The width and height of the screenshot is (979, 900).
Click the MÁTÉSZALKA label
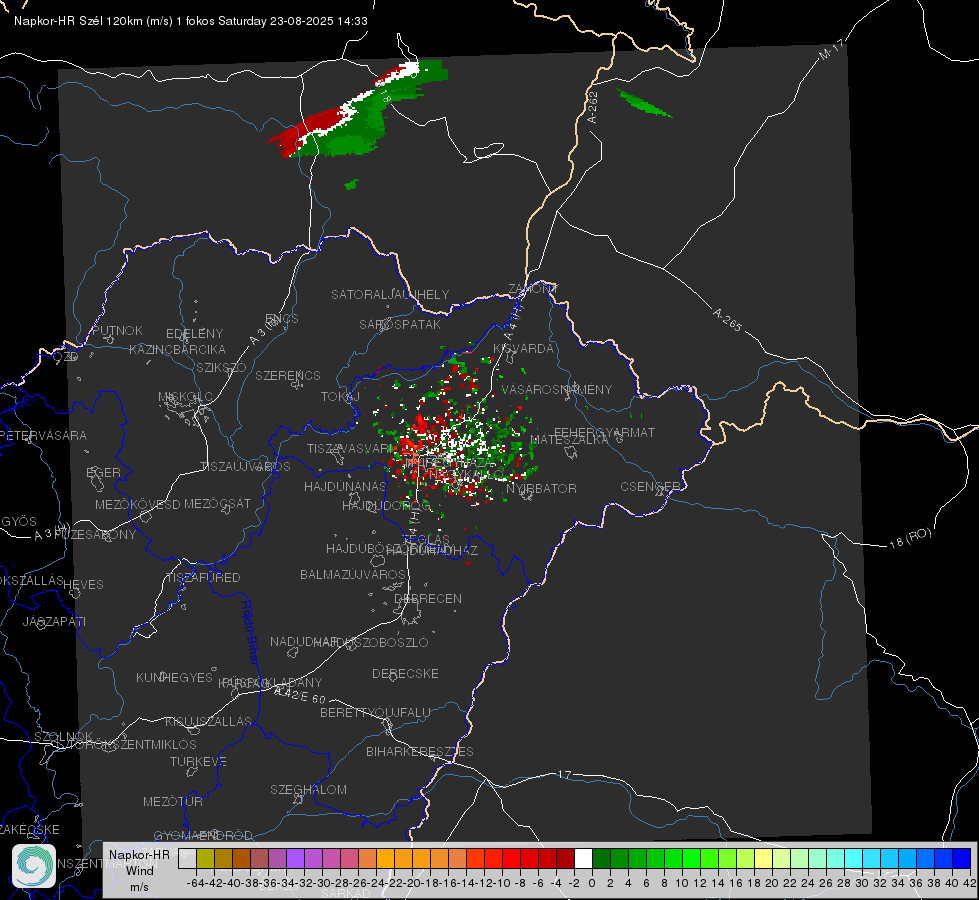coord(569,439)
